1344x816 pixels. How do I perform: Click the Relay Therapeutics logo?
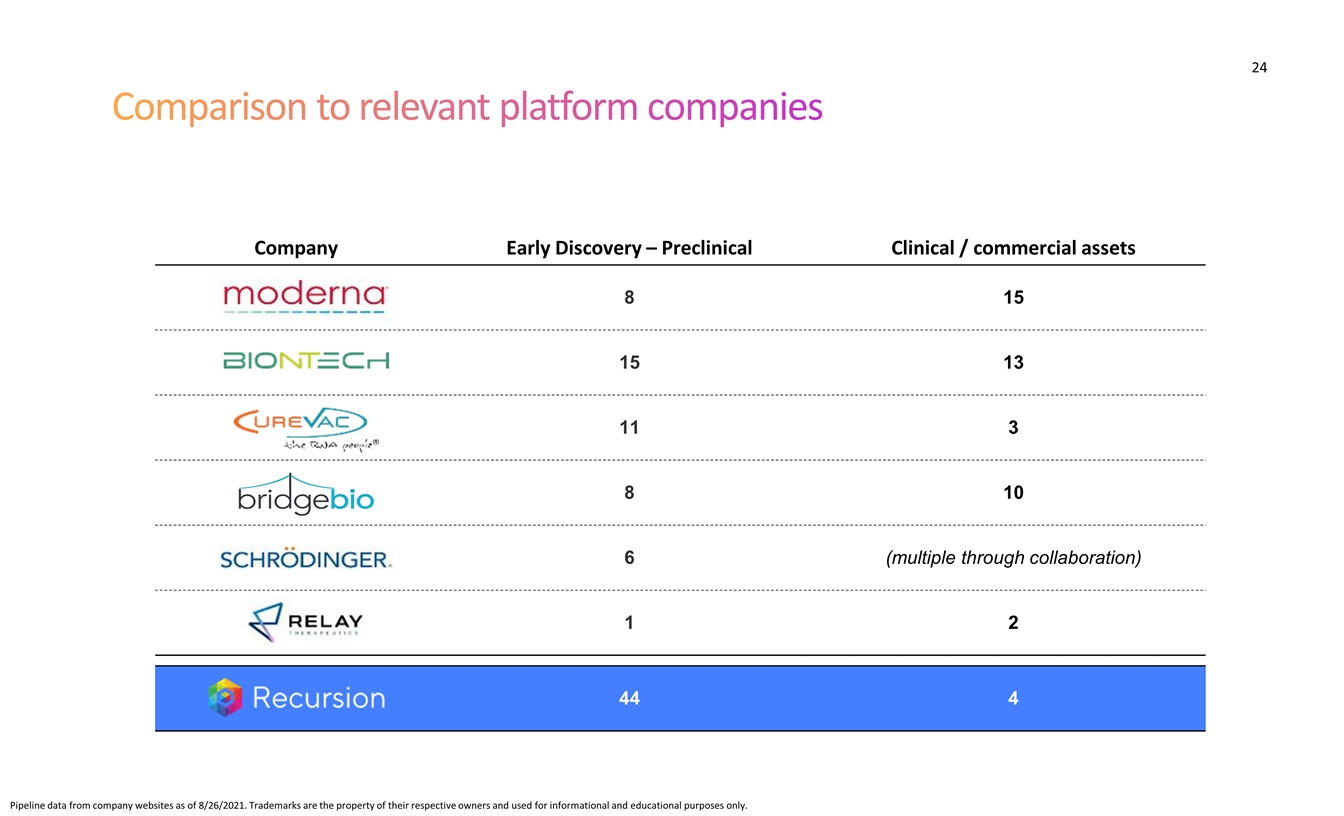click(x=306, y=623)
